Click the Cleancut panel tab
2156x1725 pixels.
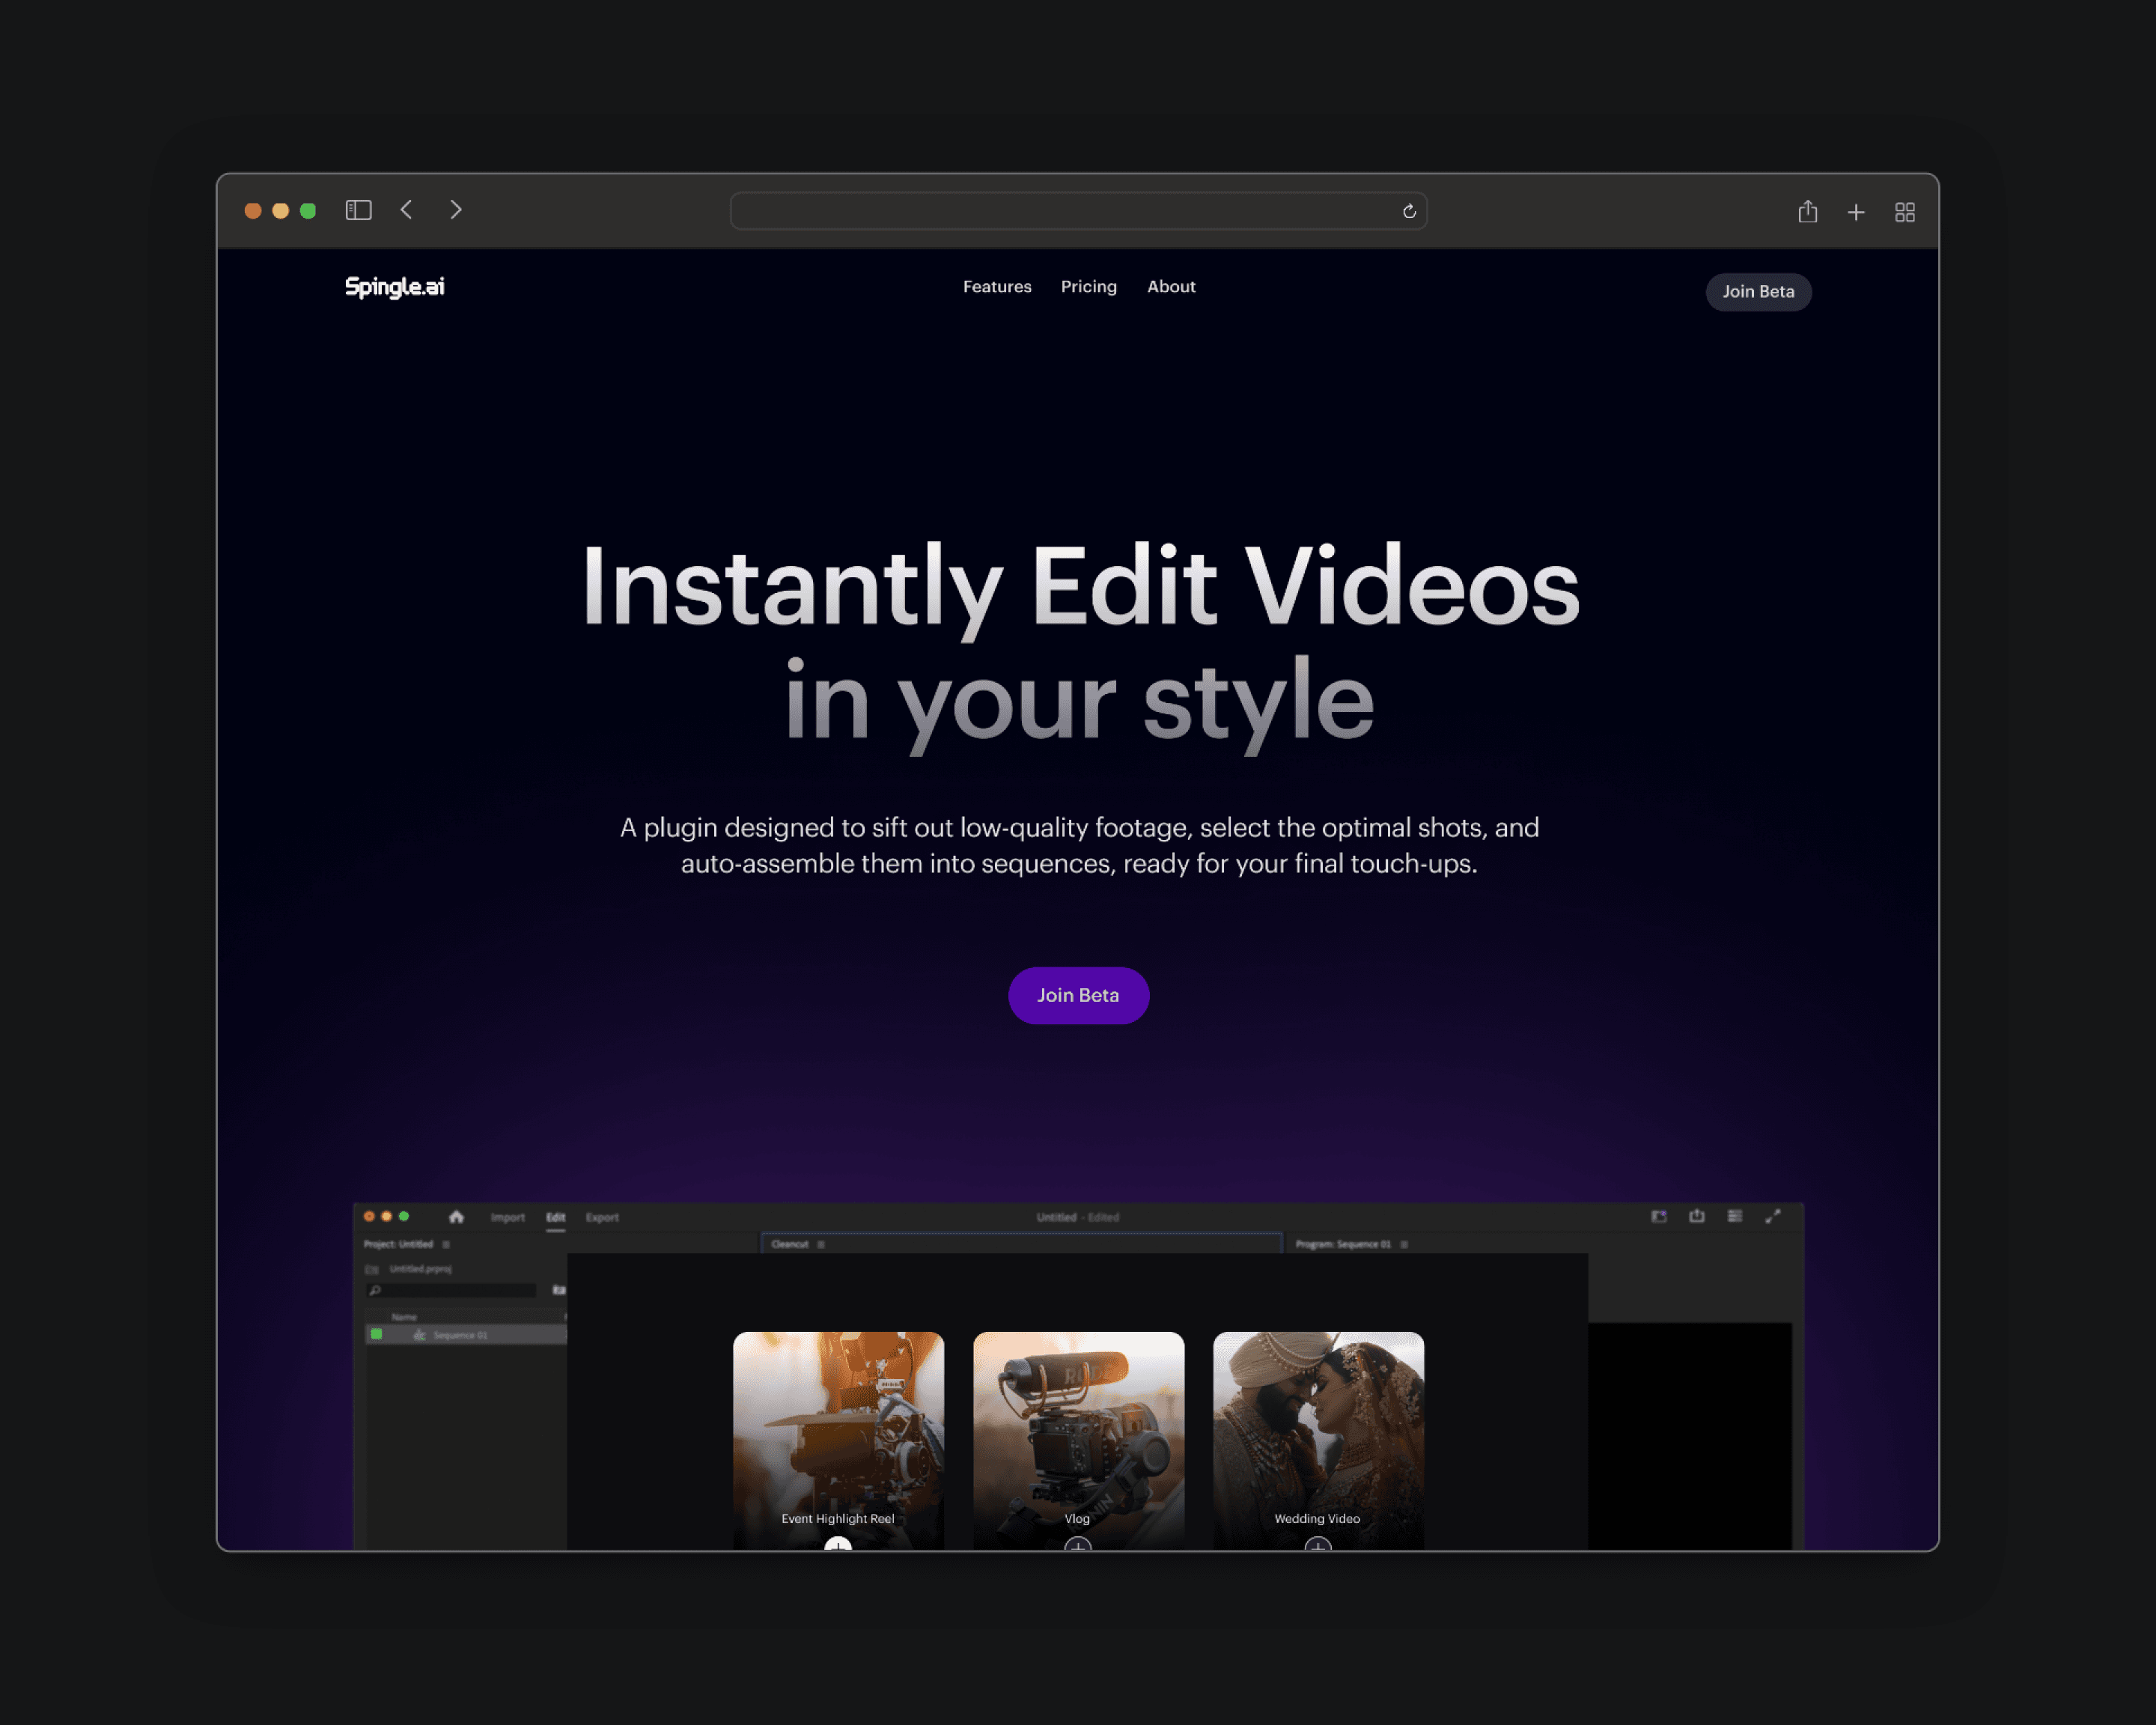click(x=789, y=1245)
